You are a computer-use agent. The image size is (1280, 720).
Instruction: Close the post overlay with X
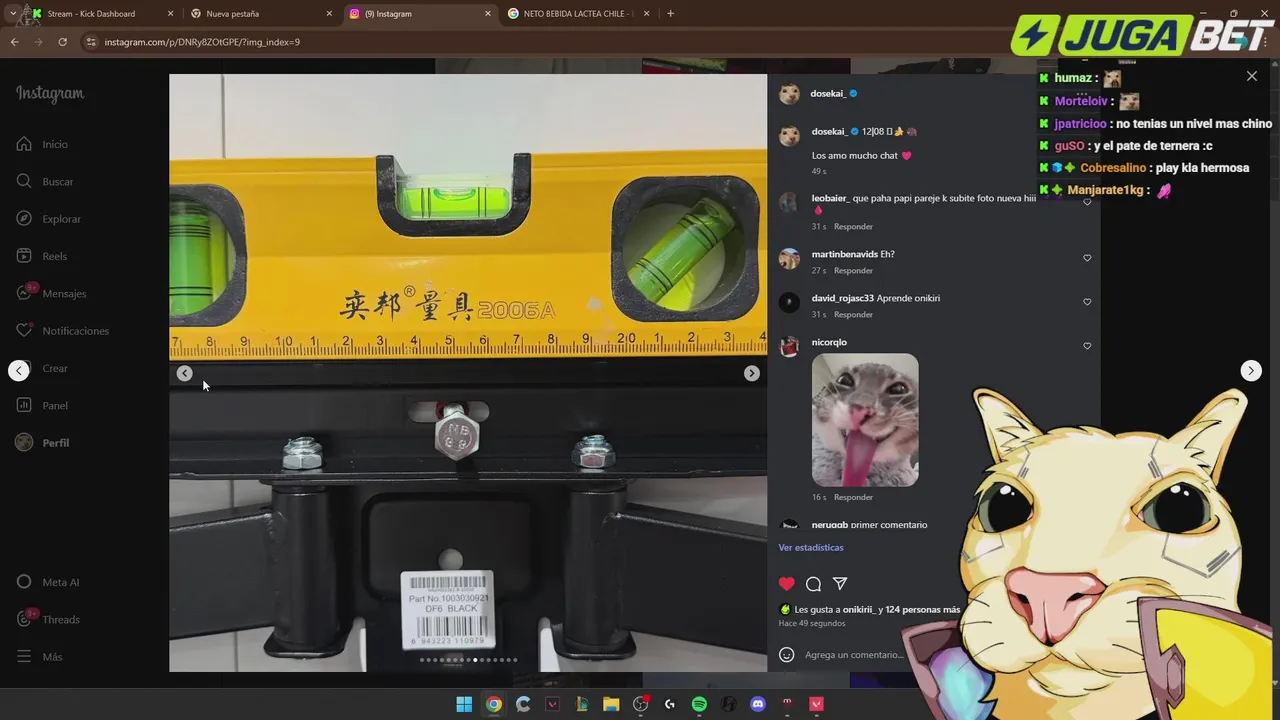tap(1251, 76)
